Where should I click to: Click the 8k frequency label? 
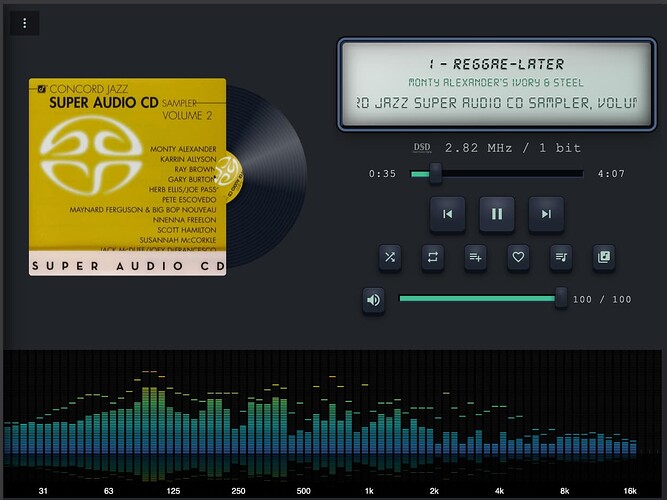pyautogui.click(x=564, y=491)
